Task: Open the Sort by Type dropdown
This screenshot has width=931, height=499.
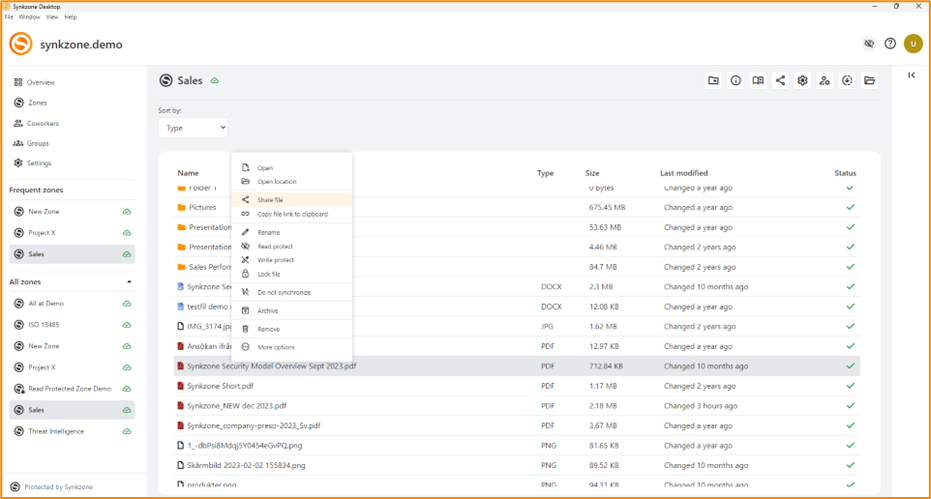Action: (x=193, y=128)
